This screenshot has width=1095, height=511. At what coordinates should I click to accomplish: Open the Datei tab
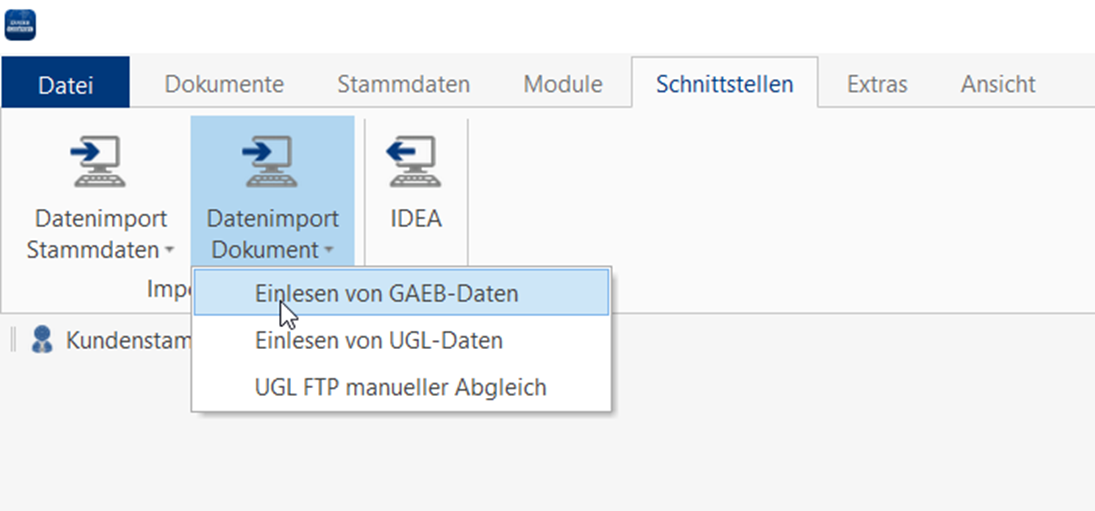click(66, 85)
